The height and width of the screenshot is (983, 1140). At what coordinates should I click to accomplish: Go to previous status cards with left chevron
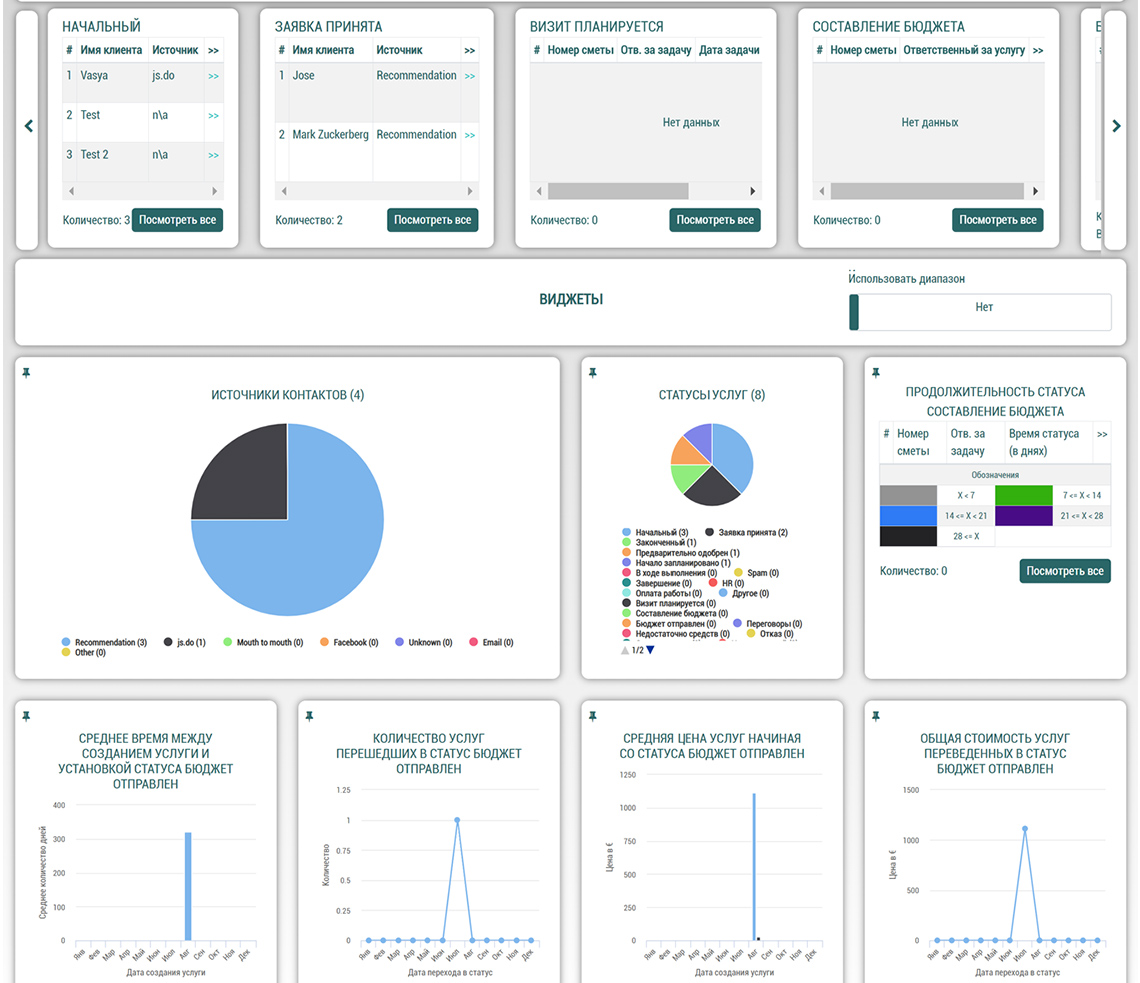pyautogui.click(x=28, y=126)
